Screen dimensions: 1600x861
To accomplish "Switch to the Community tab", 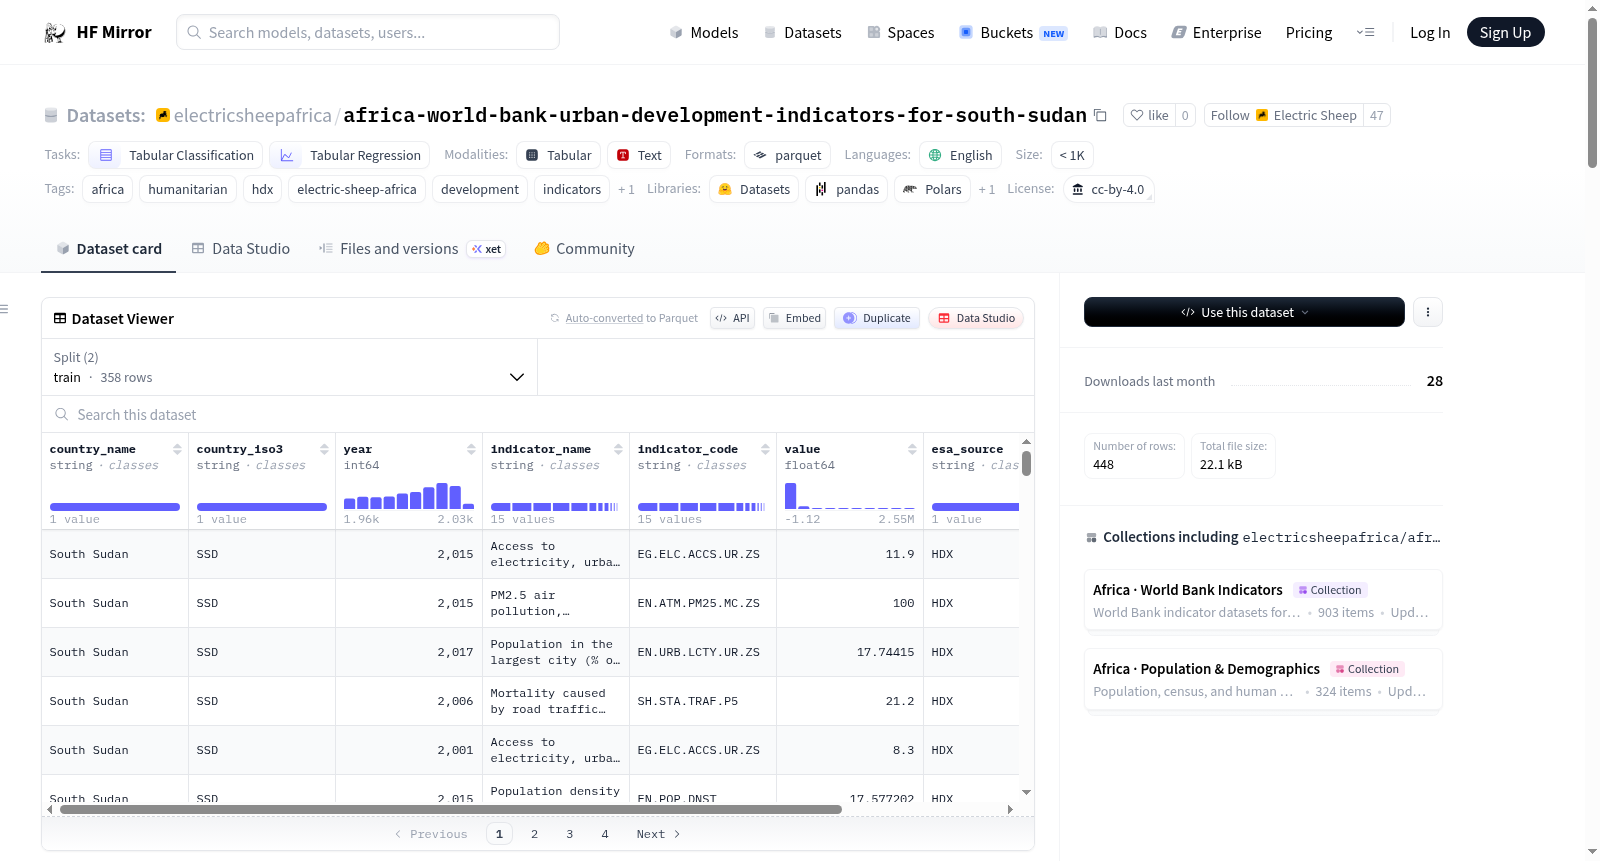I will [x=584, y=249].
